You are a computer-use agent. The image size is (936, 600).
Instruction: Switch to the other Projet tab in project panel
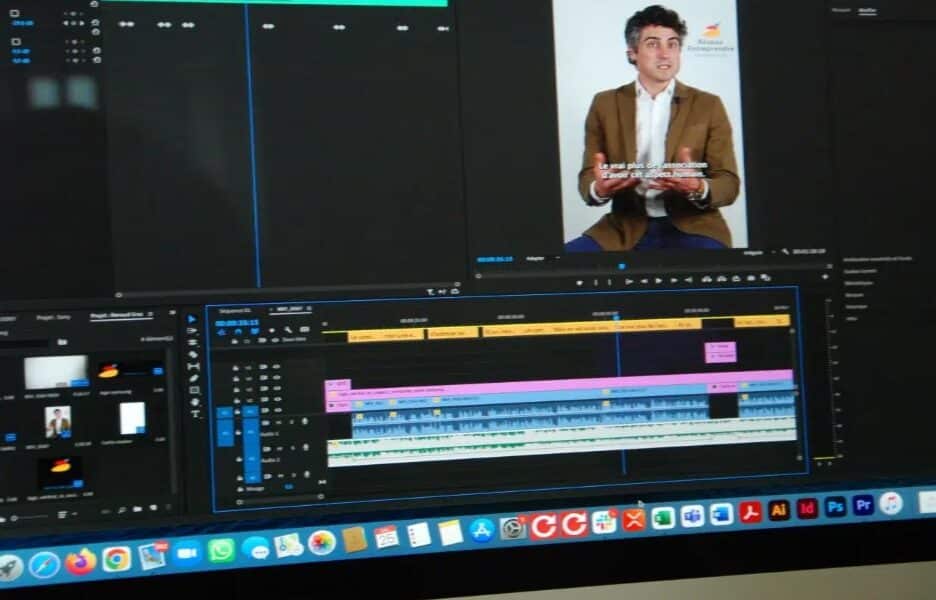[x=53, y=317]
